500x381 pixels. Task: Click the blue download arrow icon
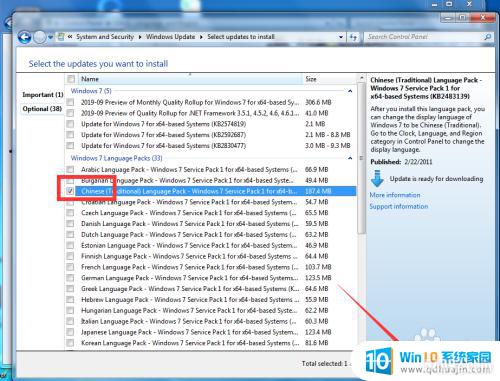(x=377, y=178)
